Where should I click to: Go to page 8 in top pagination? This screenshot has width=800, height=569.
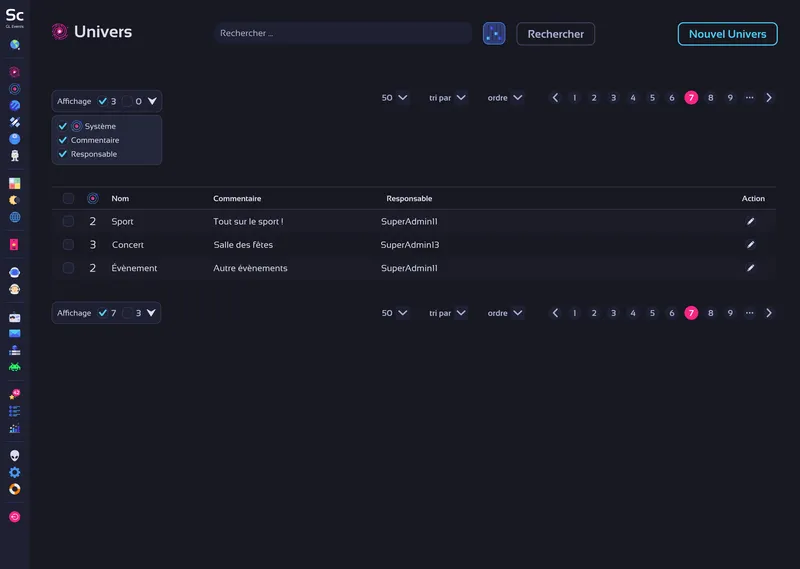point(711,98)
